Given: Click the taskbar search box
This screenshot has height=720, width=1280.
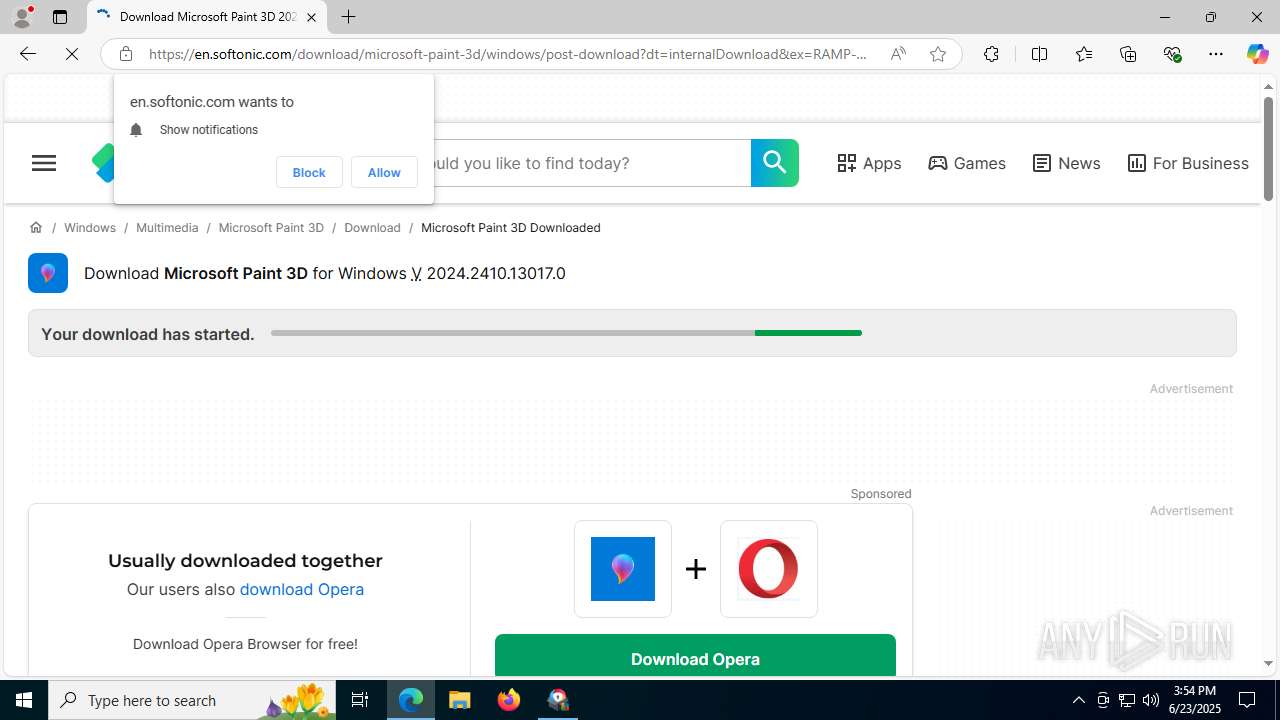Looking at the screenshot, I should (192, 700).
